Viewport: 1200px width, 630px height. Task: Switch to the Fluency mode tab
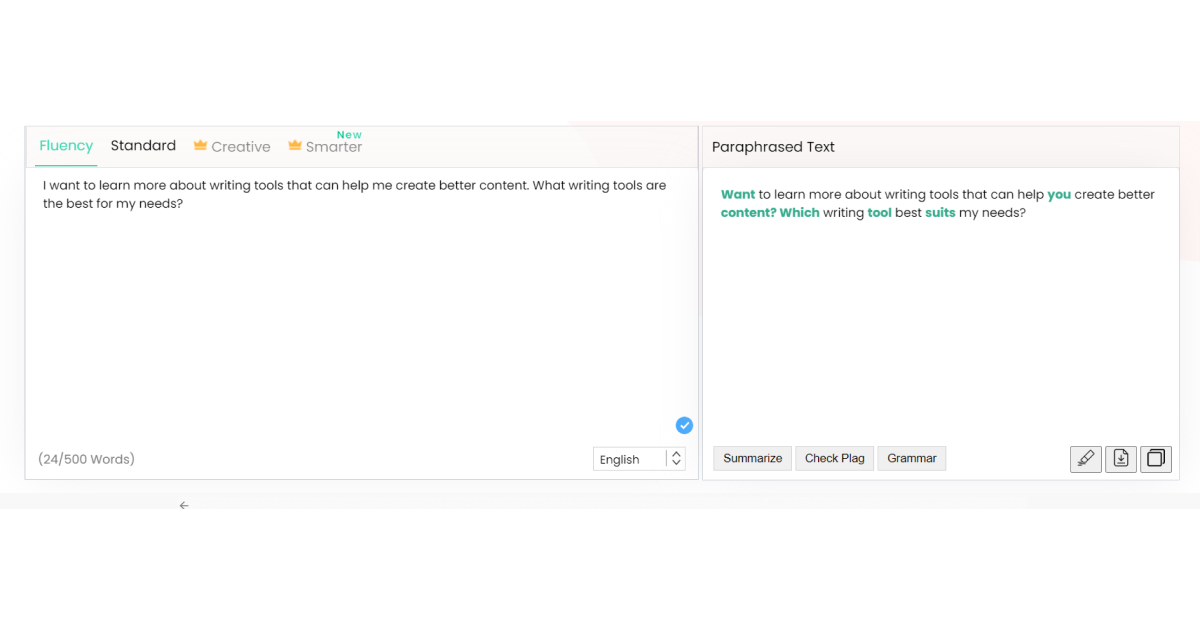[x=66, y=146]
